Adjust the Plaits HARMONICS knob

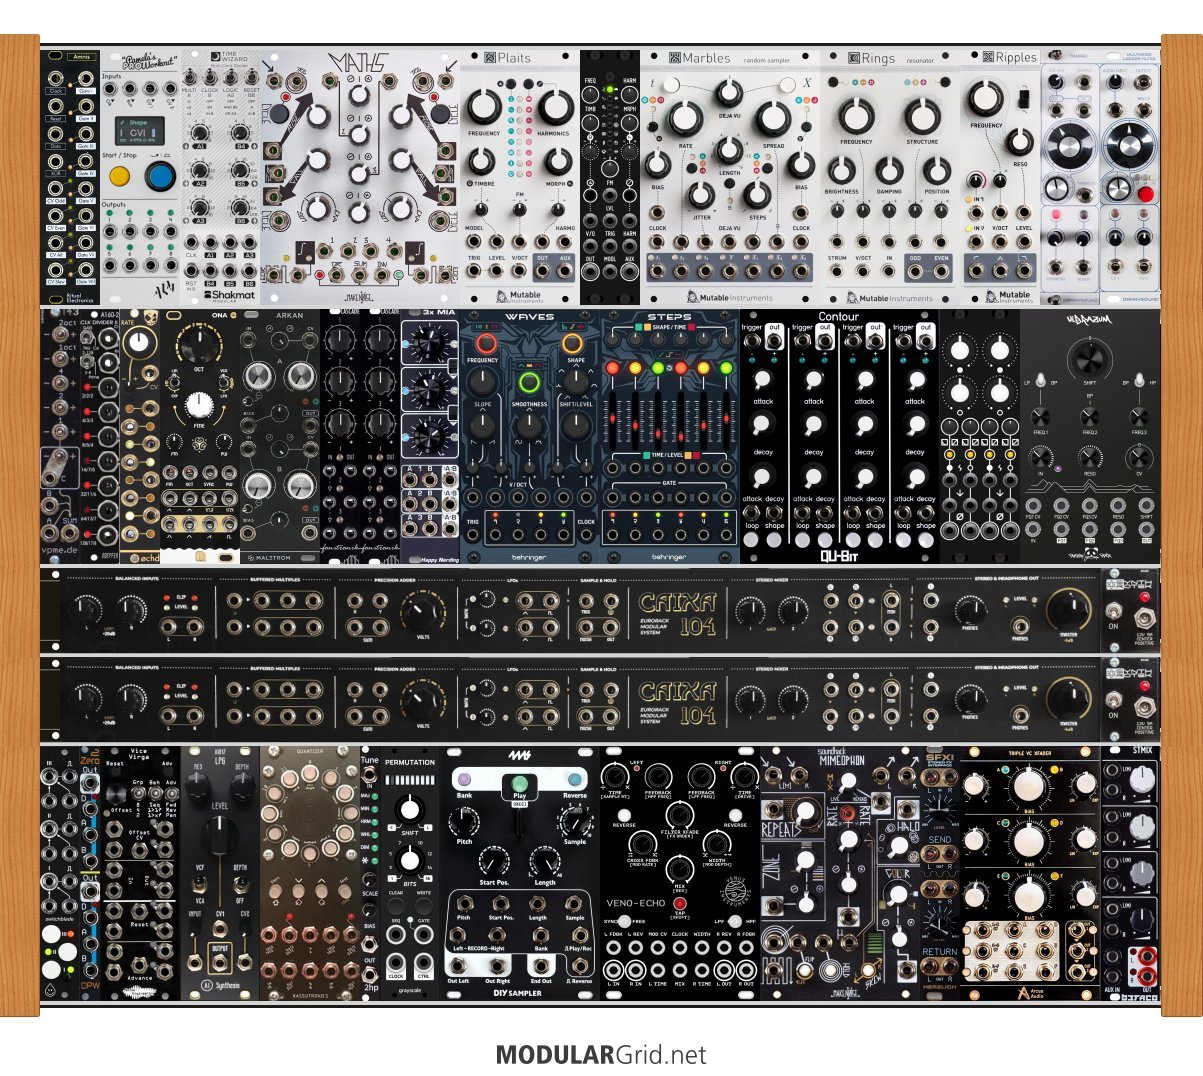pyautogui.click(x=554, y=107)
